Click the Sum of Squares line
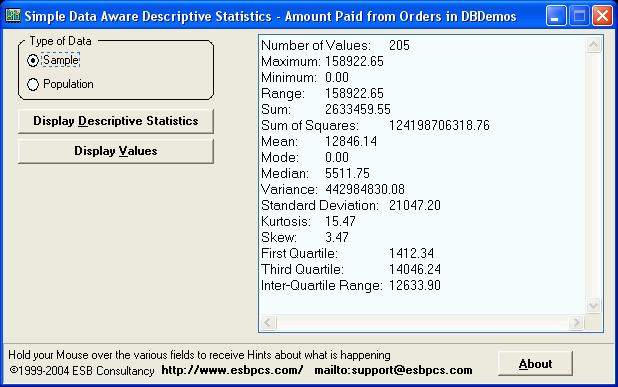The image size is (618, 387). pos(375,125)
